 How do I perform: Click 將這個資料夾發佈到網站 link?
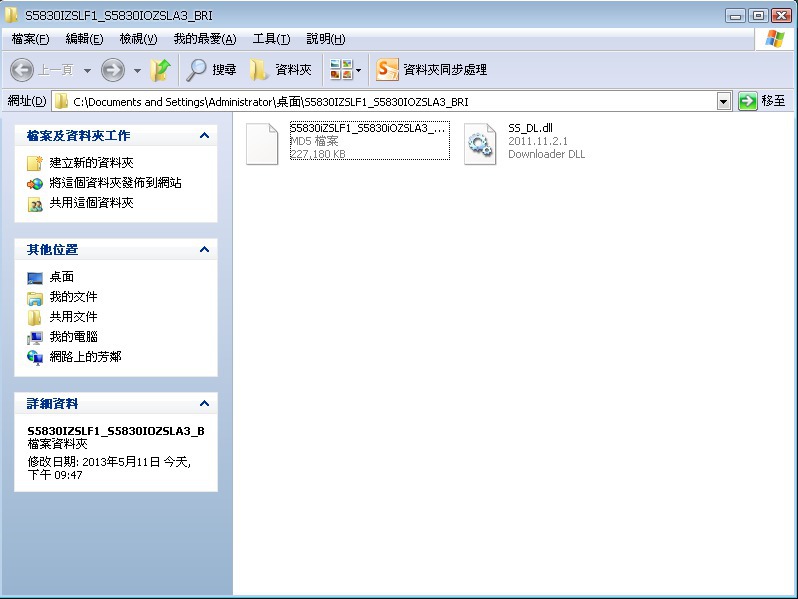pos(115,183)
